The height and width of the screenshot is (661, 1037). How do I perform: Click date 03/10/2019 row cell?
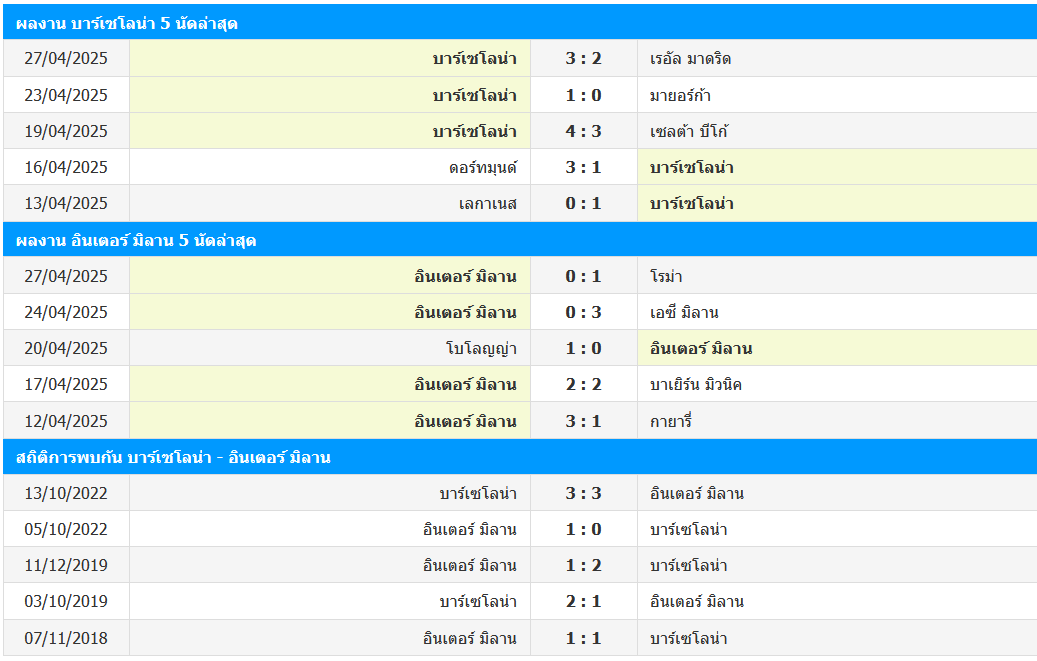[x=66, y=601]
